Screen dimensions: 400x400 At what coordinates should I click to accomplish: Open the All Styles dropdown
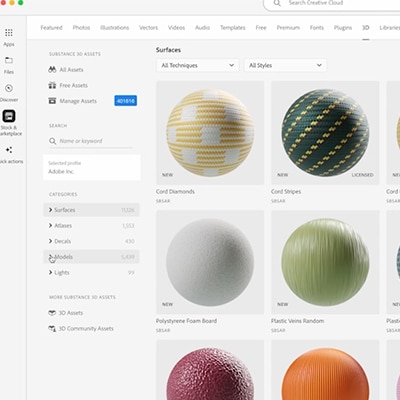(285, 65)
